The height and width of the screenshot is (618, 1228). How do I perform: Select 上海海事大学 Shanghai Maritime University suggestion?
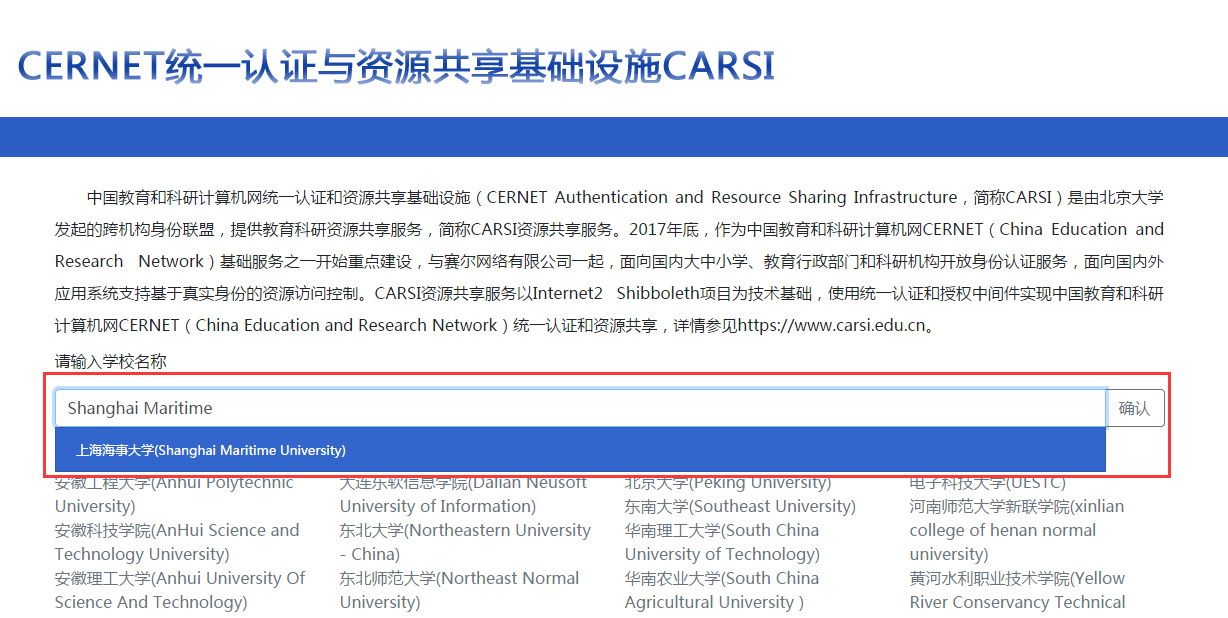click(580, 450)
